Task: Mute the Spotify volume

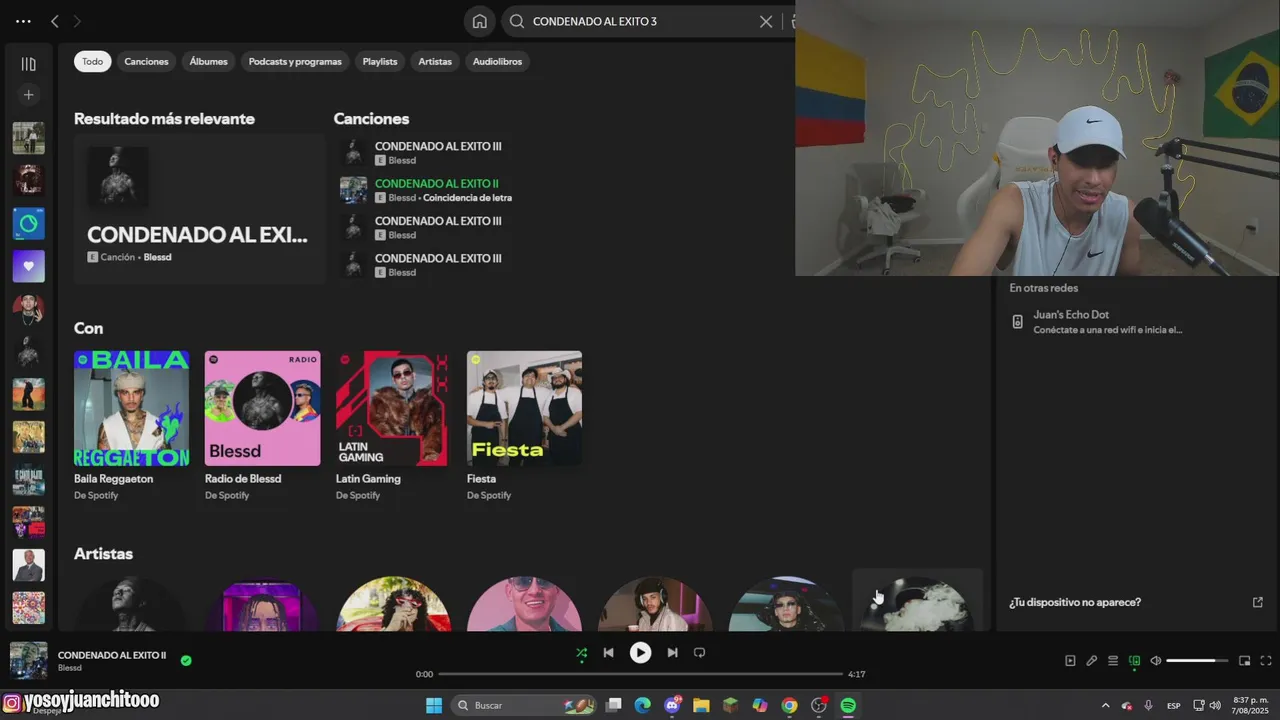Action: click(1156, 661)
